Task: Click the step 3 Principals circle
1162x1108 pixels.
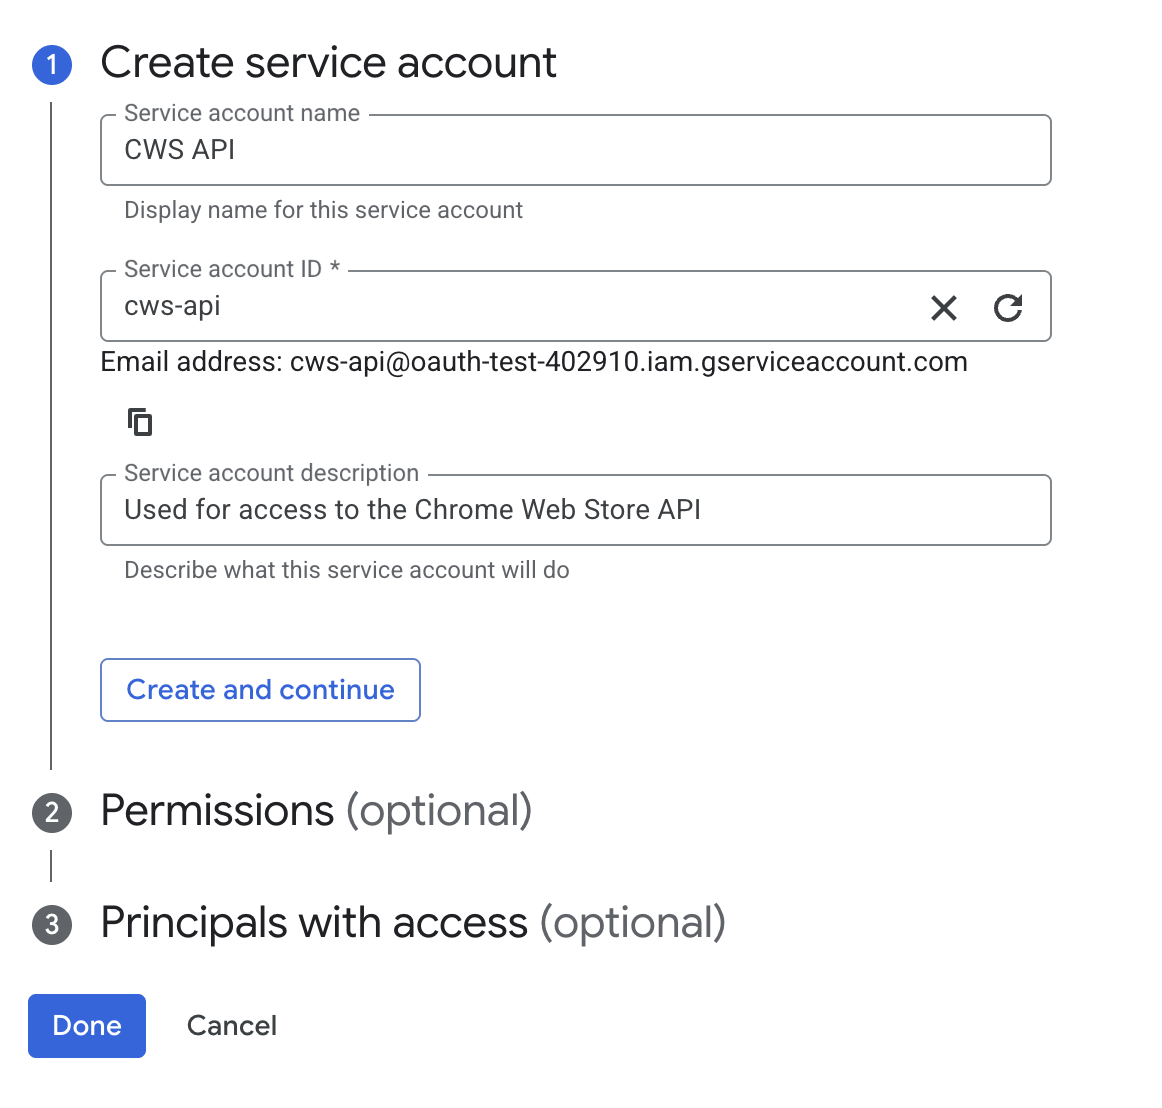Action: (51, 925)
